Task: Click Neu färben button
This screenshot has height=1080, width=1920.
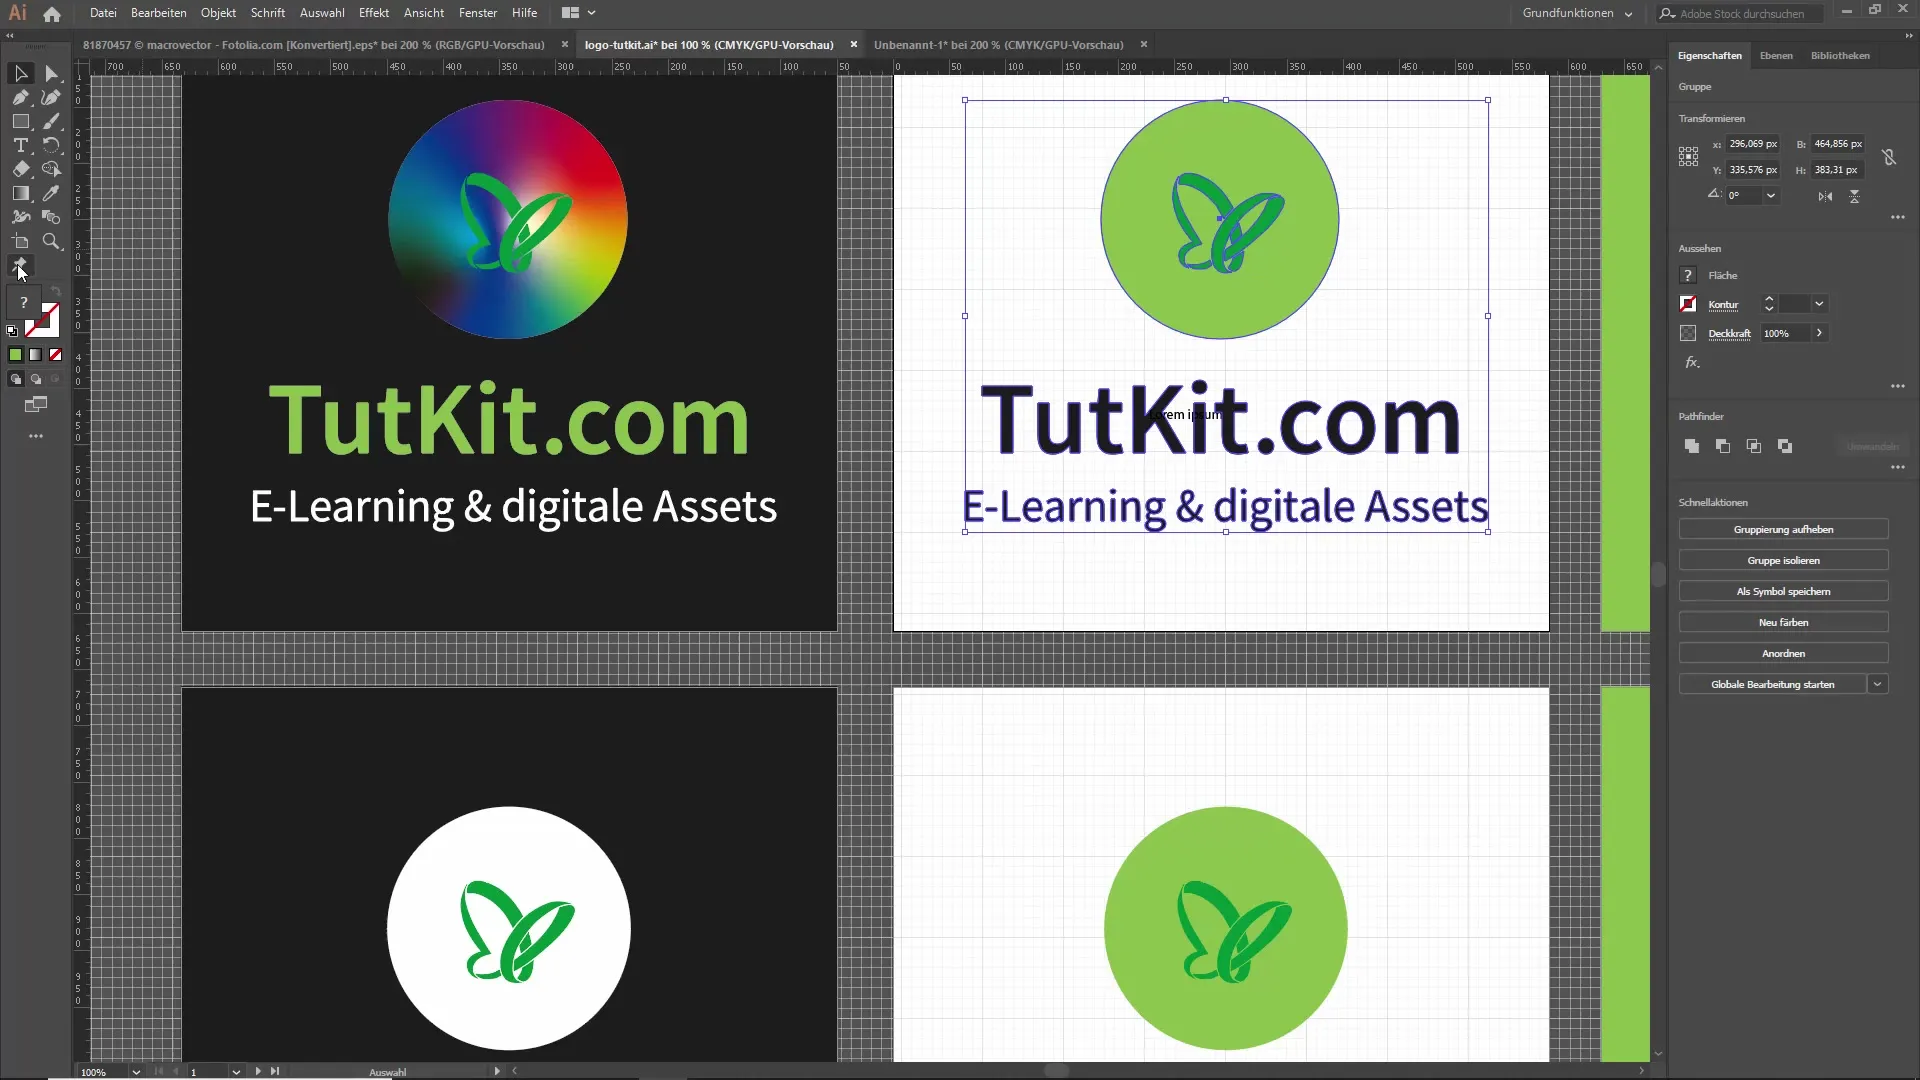Action: click(x=1783, y=622)
